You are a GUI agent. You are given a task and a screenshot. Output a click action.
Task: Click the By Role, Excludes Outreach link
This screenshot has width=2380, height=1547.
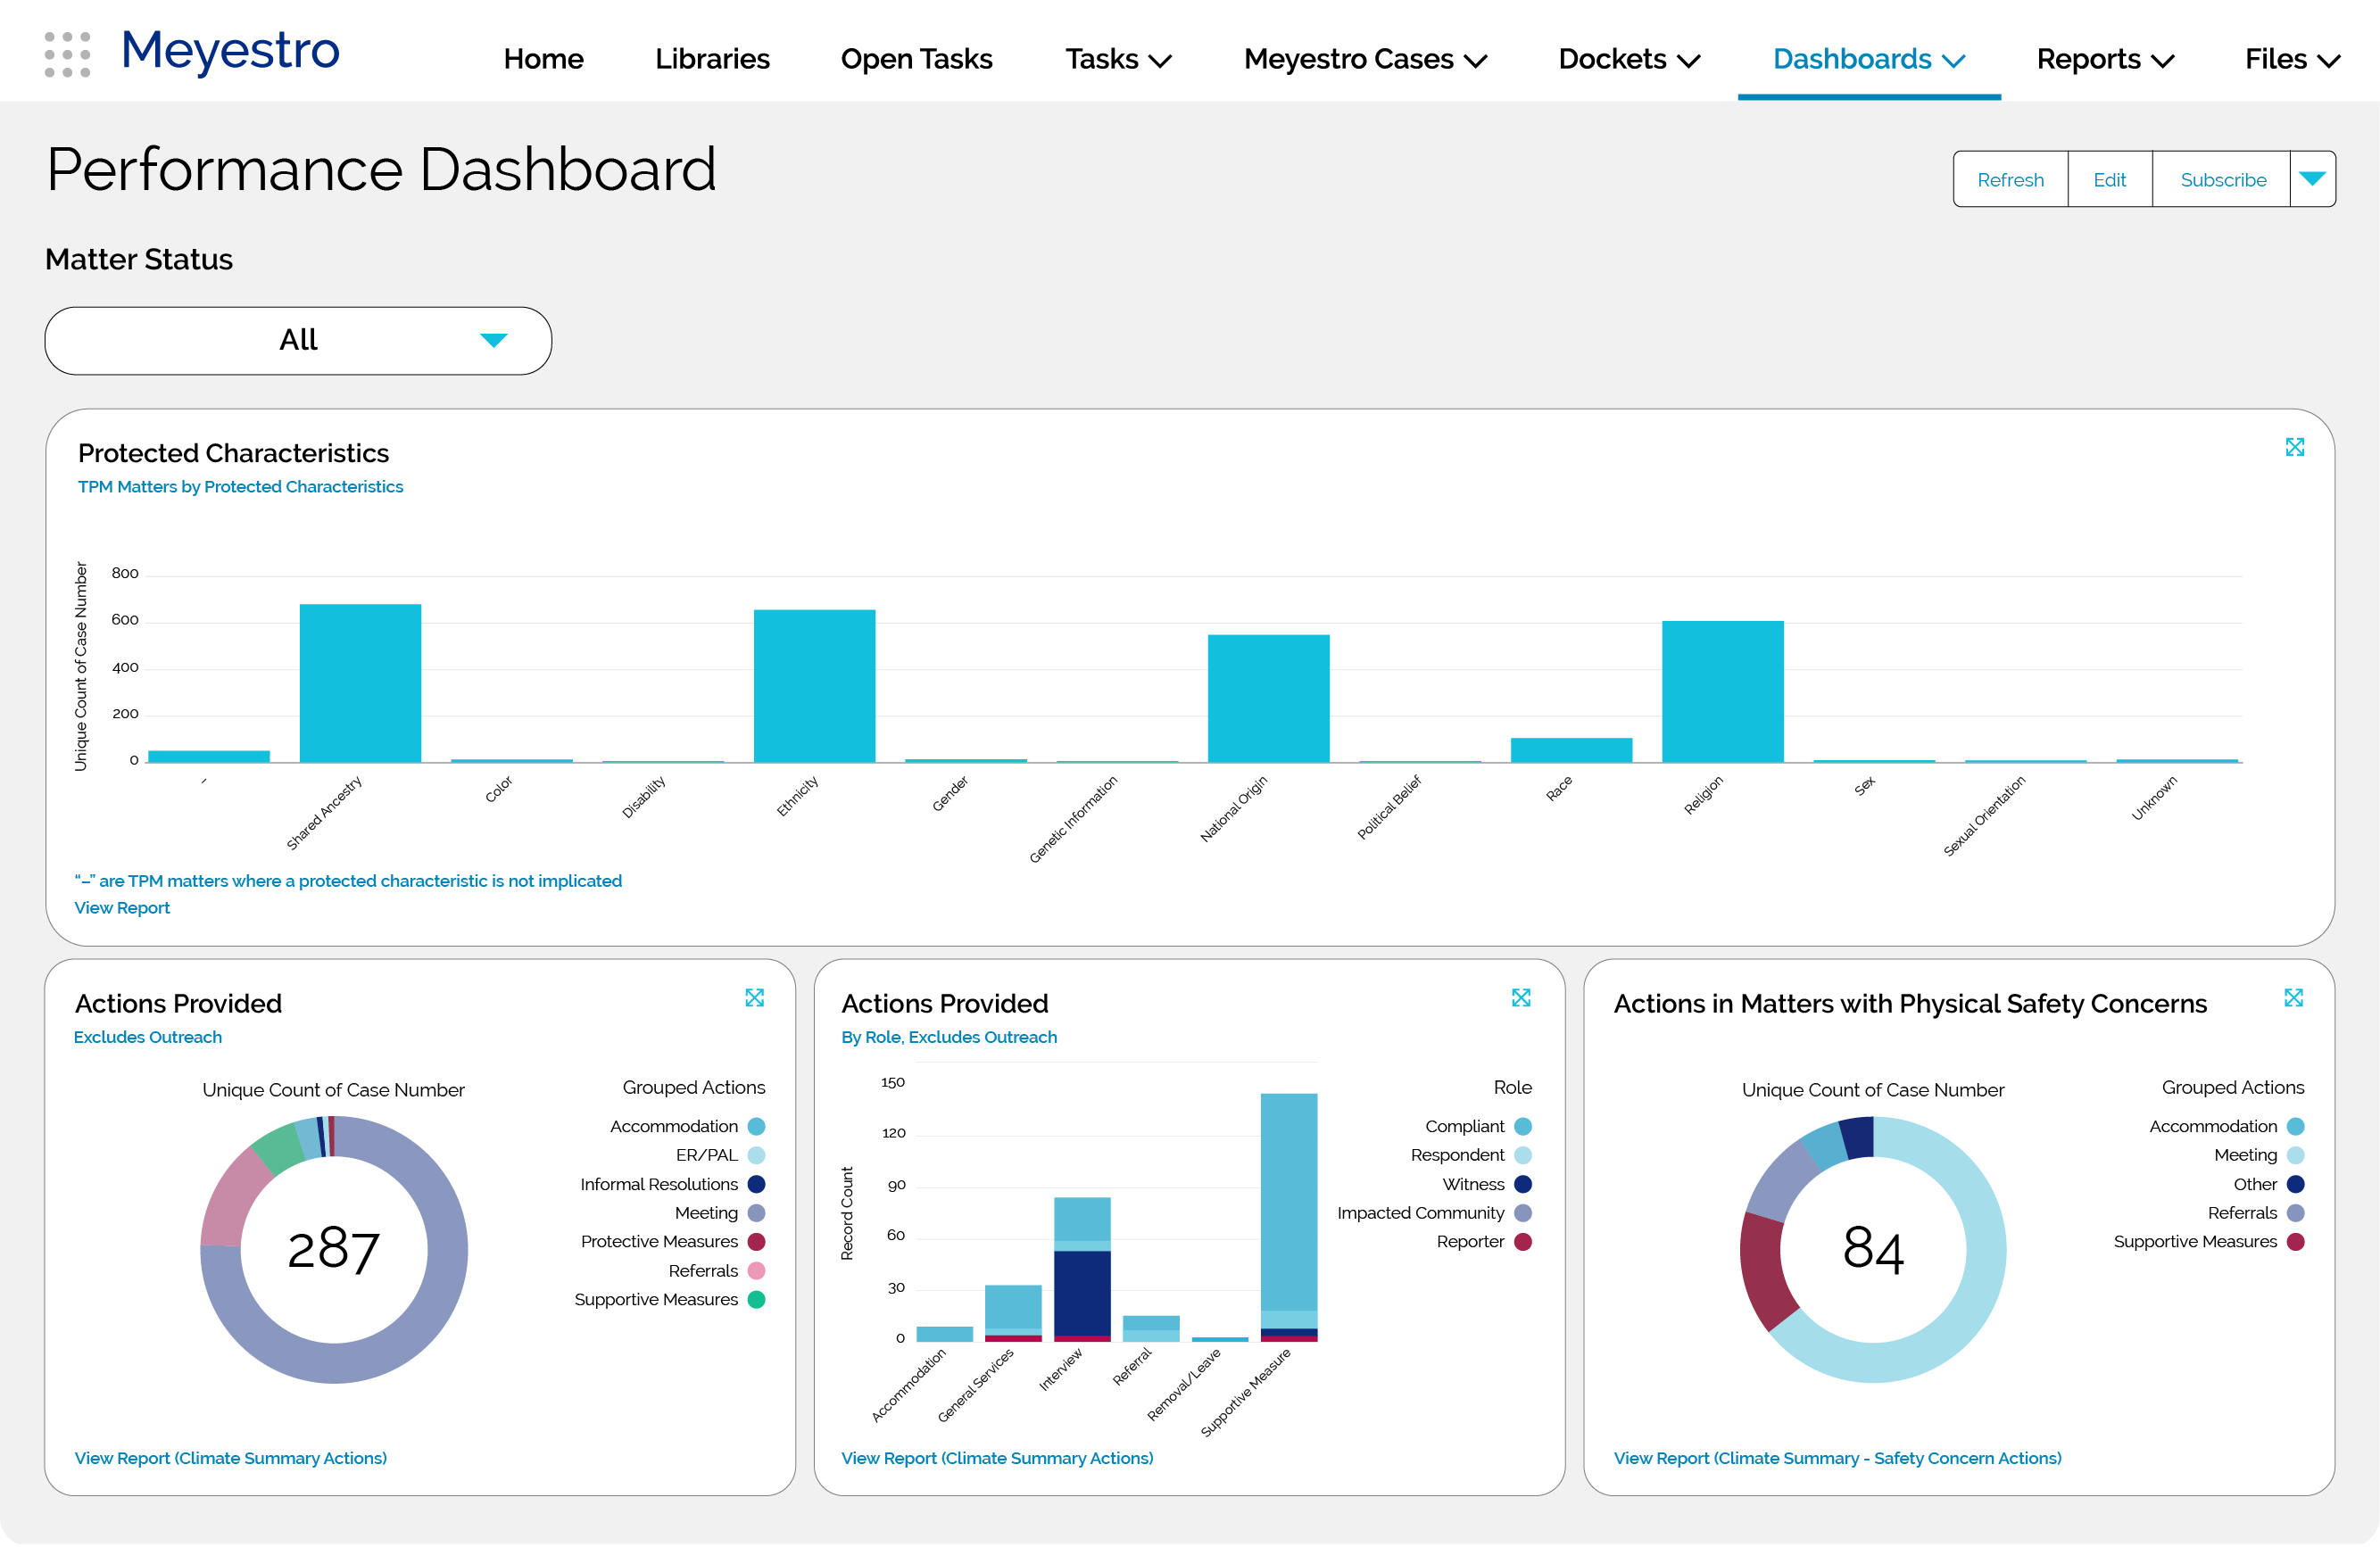tap(949, 1038)
